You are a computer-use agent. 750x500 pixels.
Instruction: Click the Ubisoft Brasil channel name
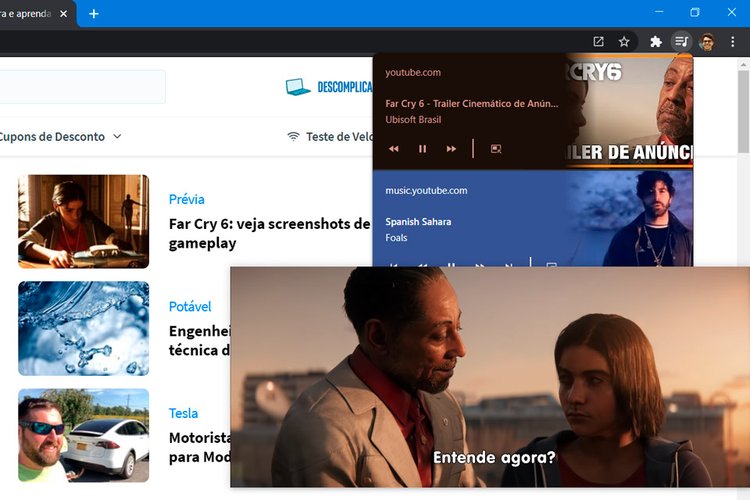click(413, 120)
